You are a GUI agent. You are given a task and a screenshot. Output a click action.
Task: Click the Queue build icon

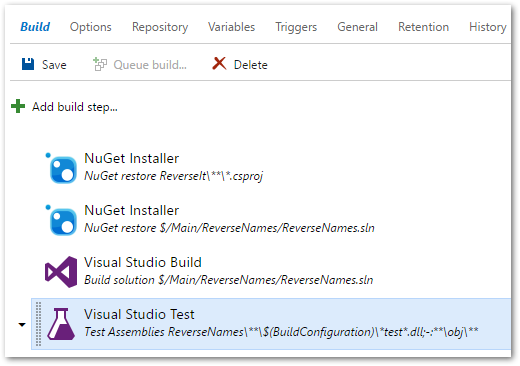100,64
